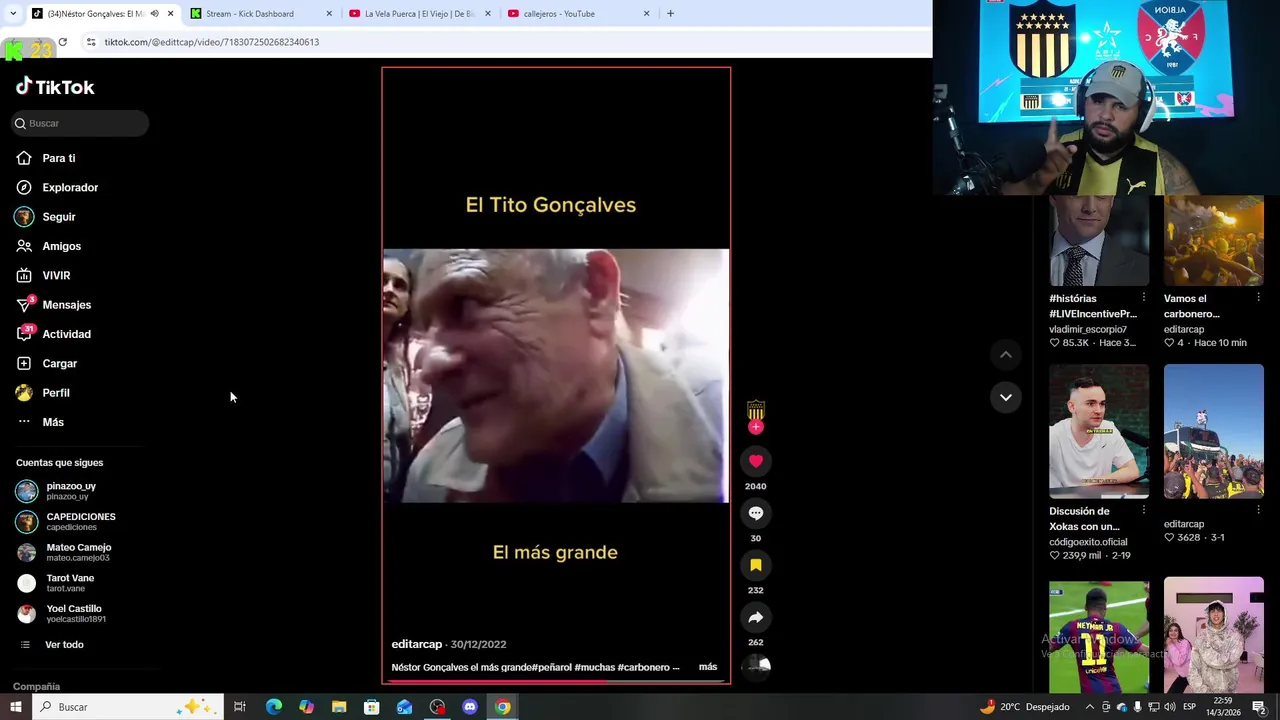The width and height of the screenshot is (1280, 720).
Task: Share the video with arrow icon
Action: pos(756,617)
